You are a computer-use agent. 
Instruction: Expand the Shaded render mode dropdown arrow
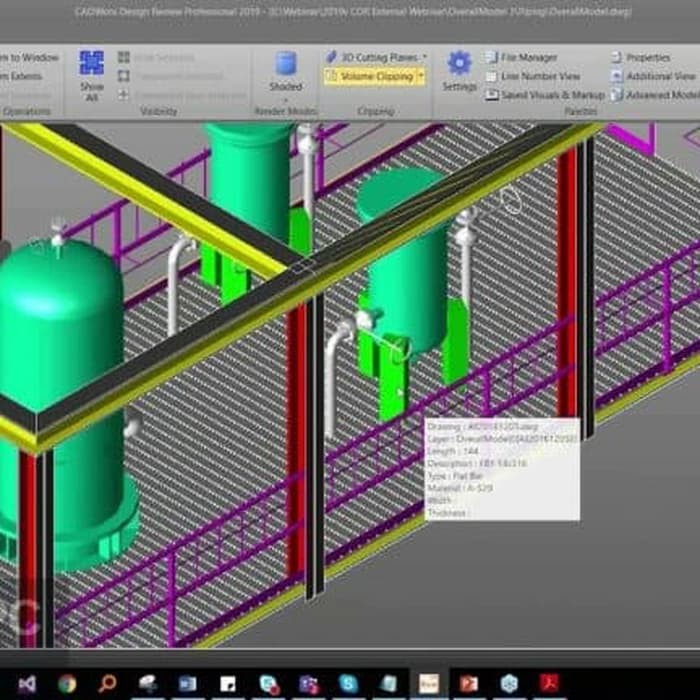(286, 99)
